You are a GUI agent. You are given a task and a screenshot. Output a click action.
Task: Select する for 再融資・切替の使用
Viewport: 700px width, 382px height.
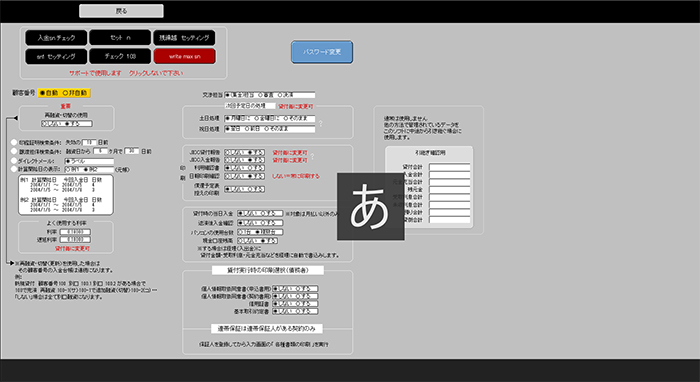point(72,124)
